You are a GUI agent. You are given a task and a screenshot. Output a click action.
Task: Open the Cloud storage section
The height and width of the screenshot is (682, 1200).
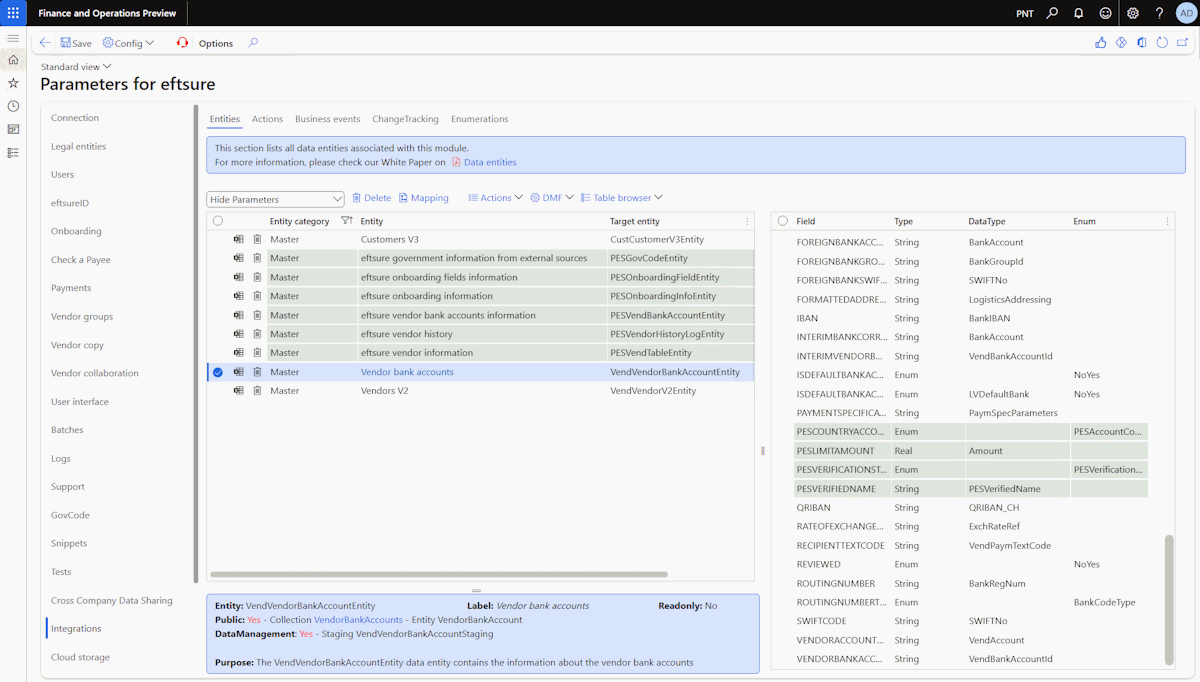click(80, 657)
